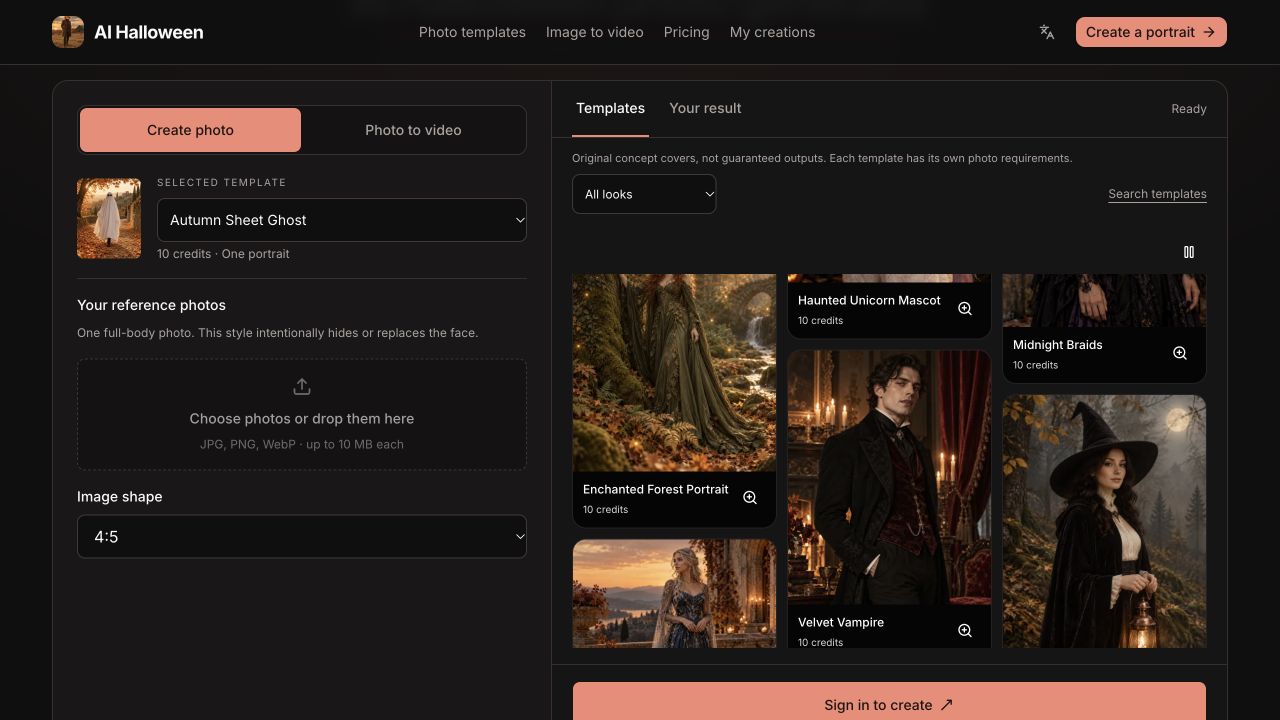This screenshot has height=720, width=1280.
Task: Open the Autumn Sheet Ghost template dropdown
Action: click(x=342, y=220)
